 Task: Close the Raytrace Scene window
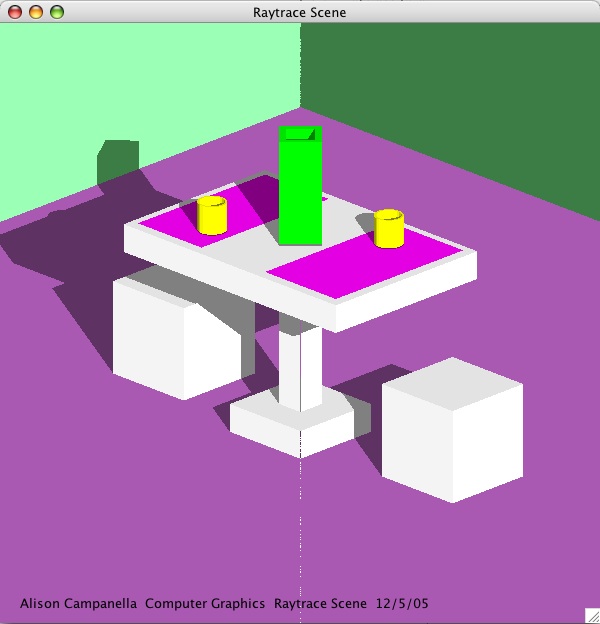pyautogui.click(x=15, y=12)
